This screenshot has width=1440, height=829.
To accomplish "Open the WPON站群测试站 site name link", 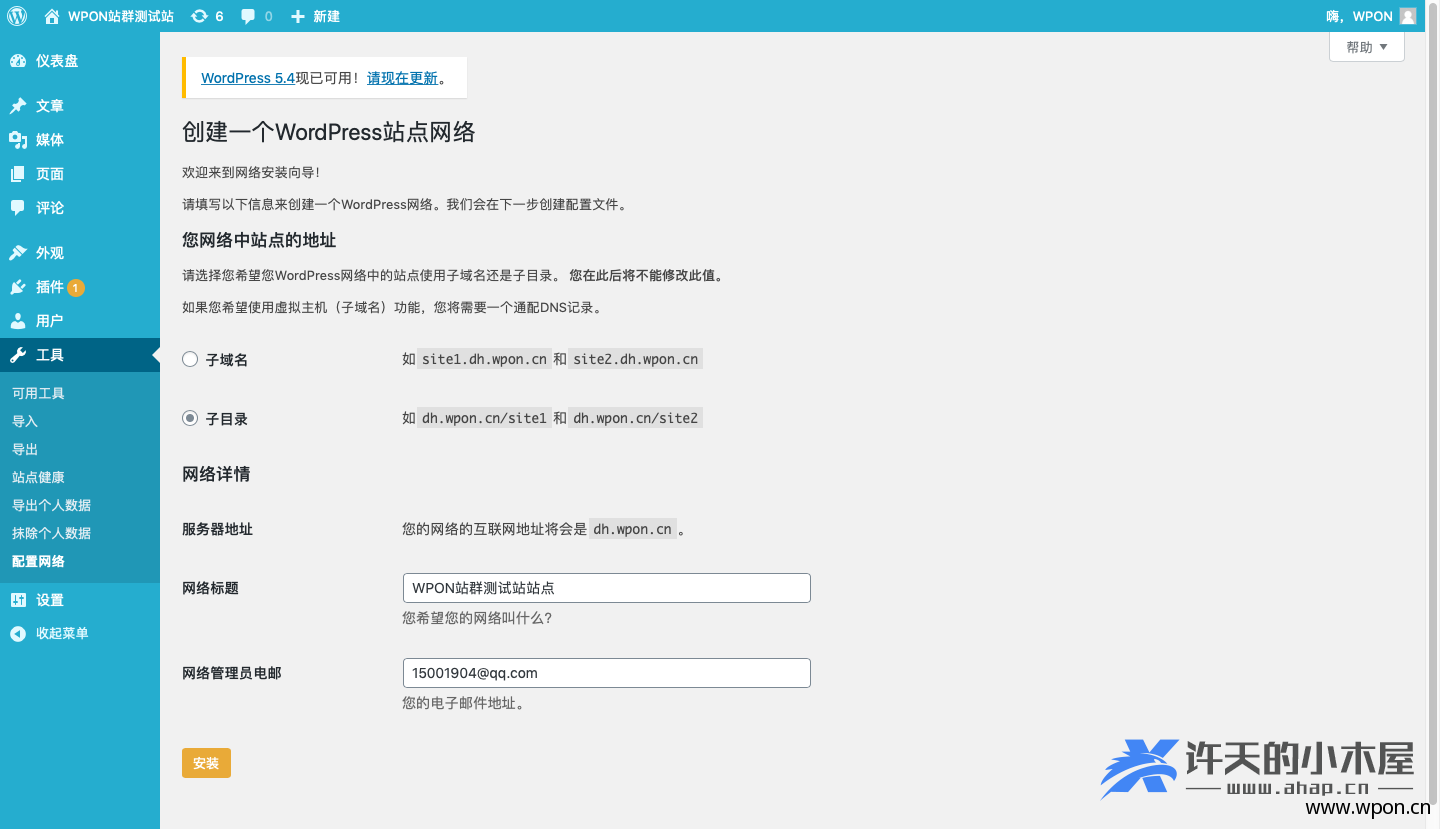I will [121, 16].
